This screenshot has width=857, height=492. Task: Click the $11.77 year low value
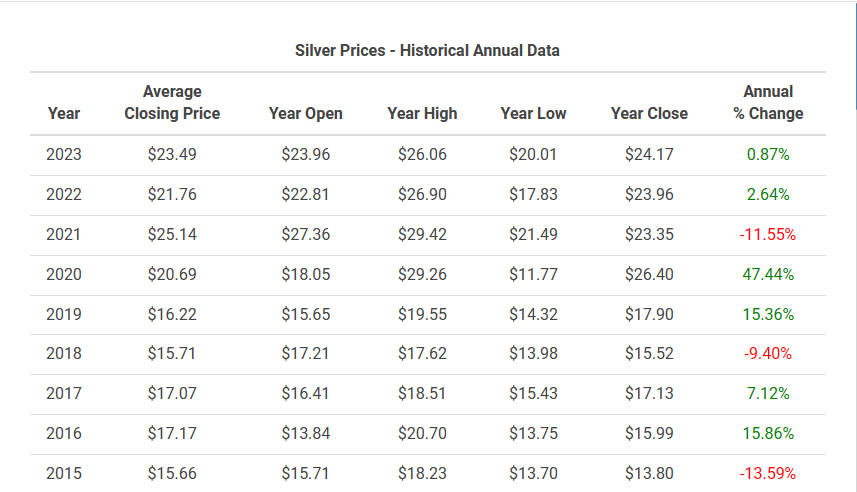(x=533, y=274)
